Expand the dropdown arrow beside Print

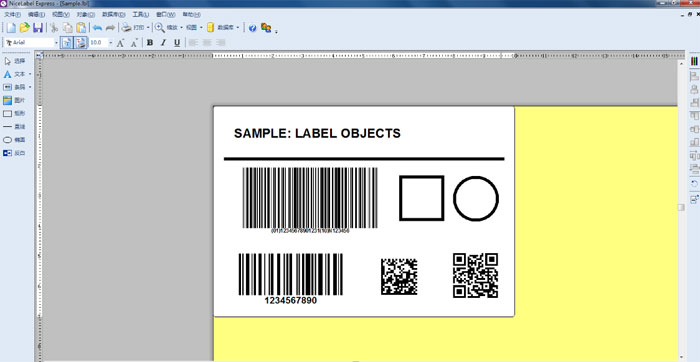pyautogui.click(x=148, y=28)
